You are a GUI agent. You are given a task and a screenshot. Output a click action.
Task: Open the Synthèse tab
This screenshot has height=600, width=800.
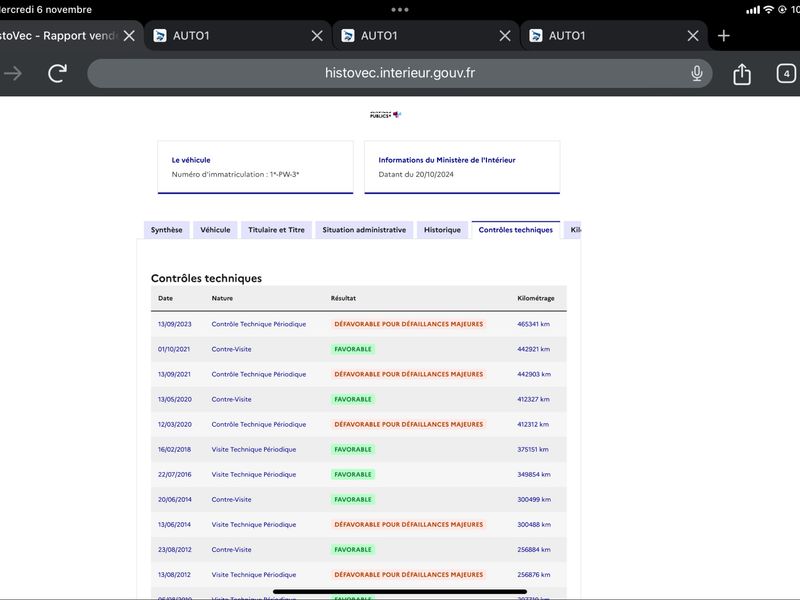(166, 230)
